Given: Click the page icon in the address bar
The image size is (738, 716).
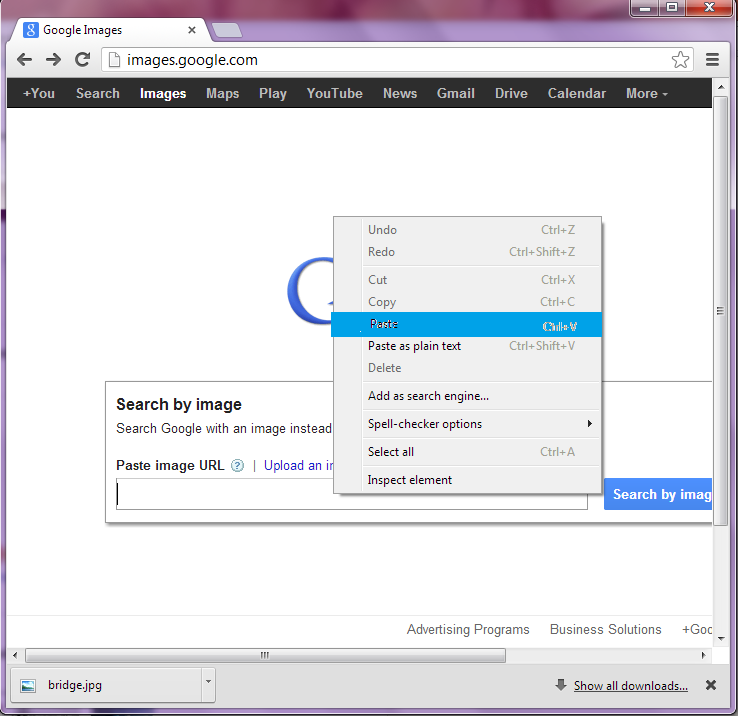Looking at the screenshot, I should 114,60.
